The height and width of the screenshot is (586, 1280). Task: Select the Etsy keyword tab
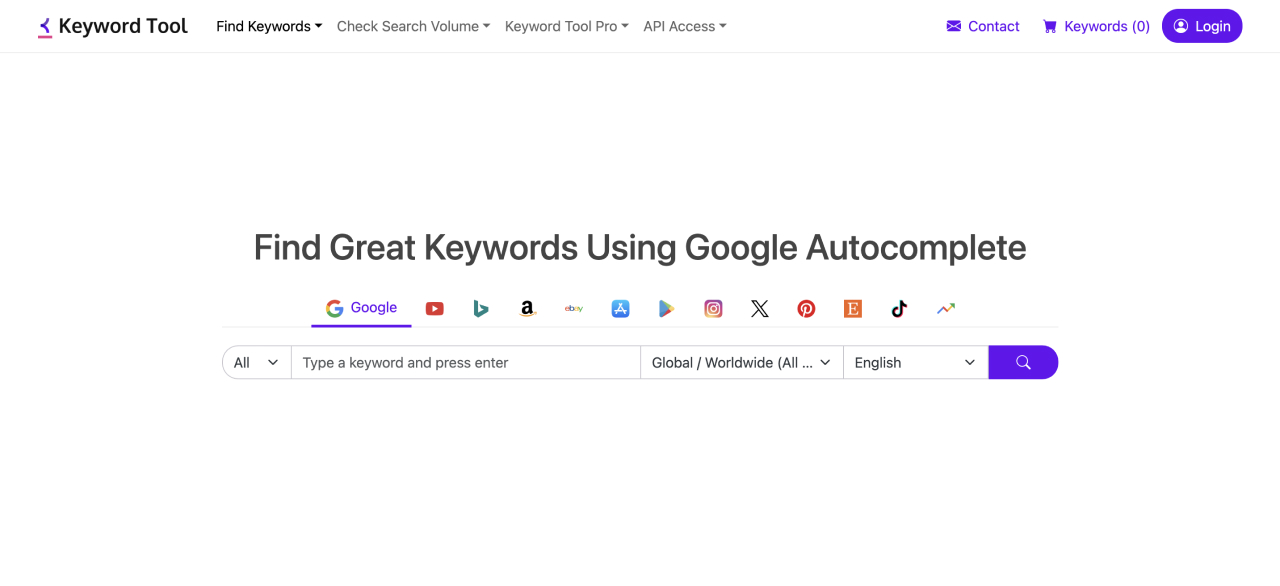point(853,309)
